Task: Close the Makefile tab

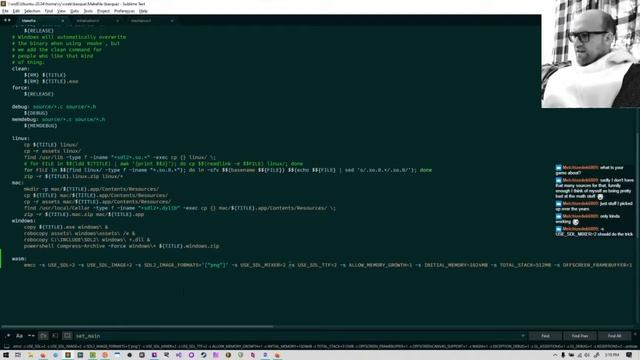Action: [62, 20]
